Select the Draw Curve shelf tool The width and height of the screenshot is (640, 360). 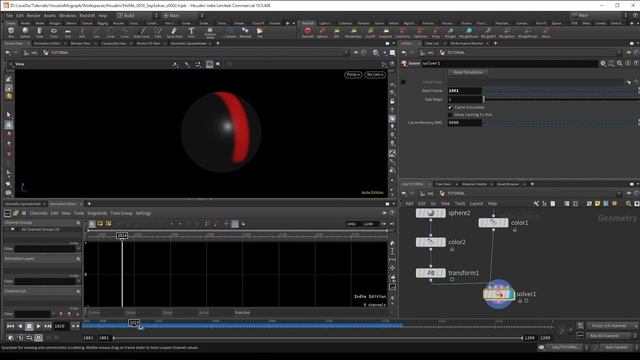point(142,32)
